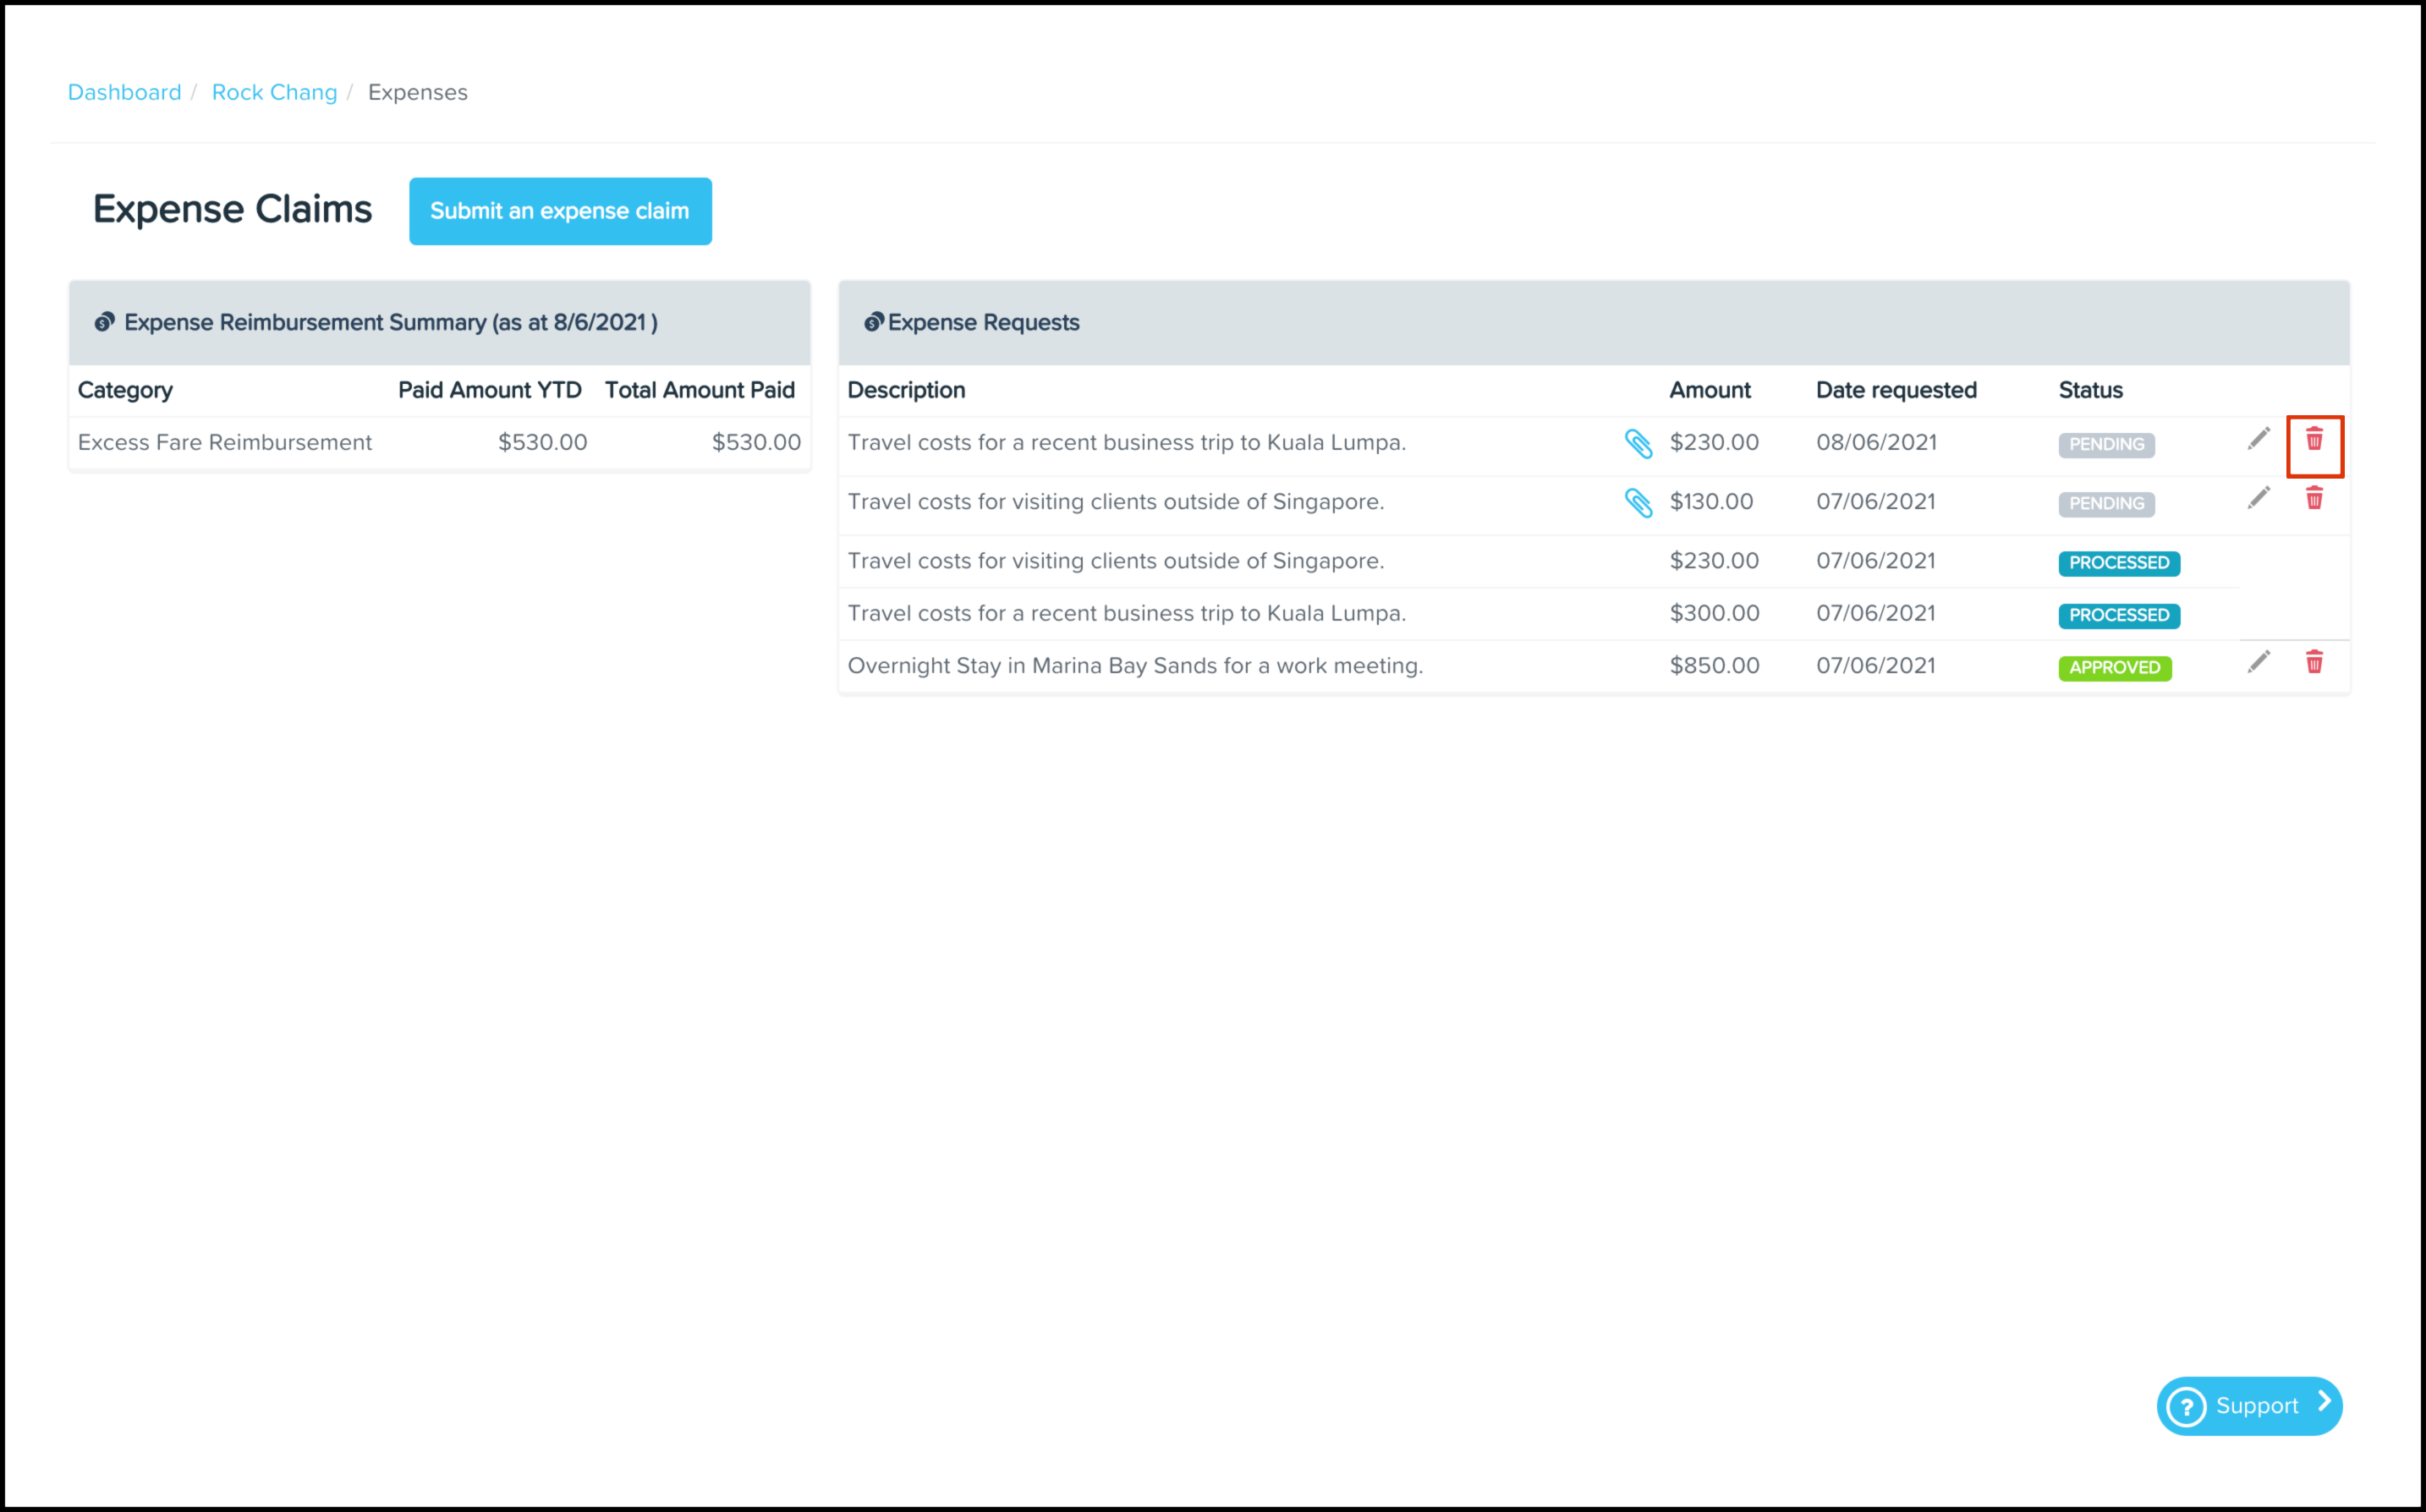2426x1512 pixels.
Task: Open Rock Chang breadcrumb link
Action: (274, 92)
